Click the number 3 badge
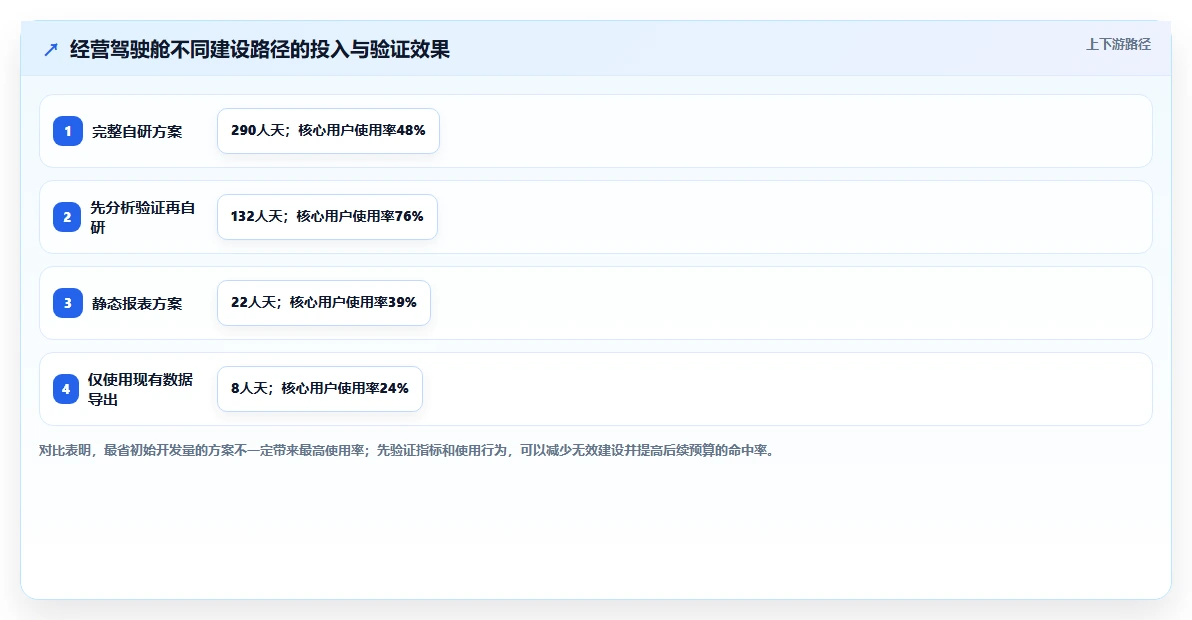 tap(68, 303)
